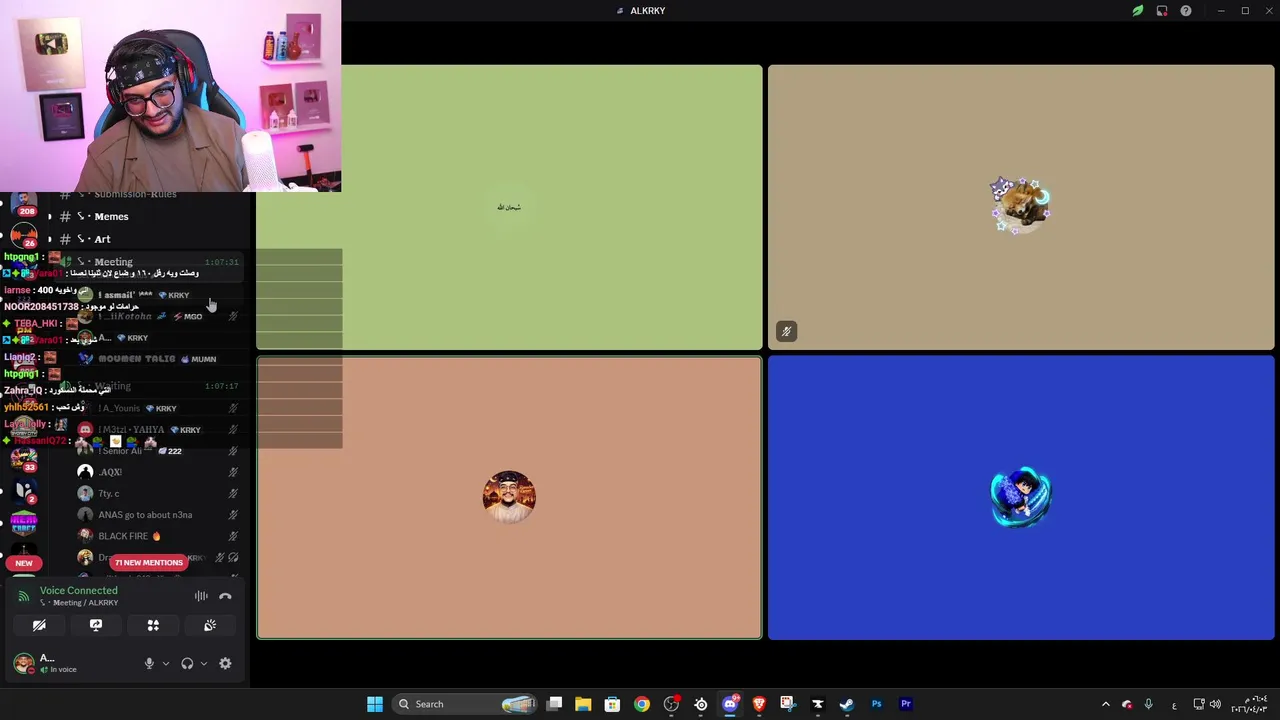Select the green participant tile
The height and width of the screenshot is (720, 1280).
(509, 208)
